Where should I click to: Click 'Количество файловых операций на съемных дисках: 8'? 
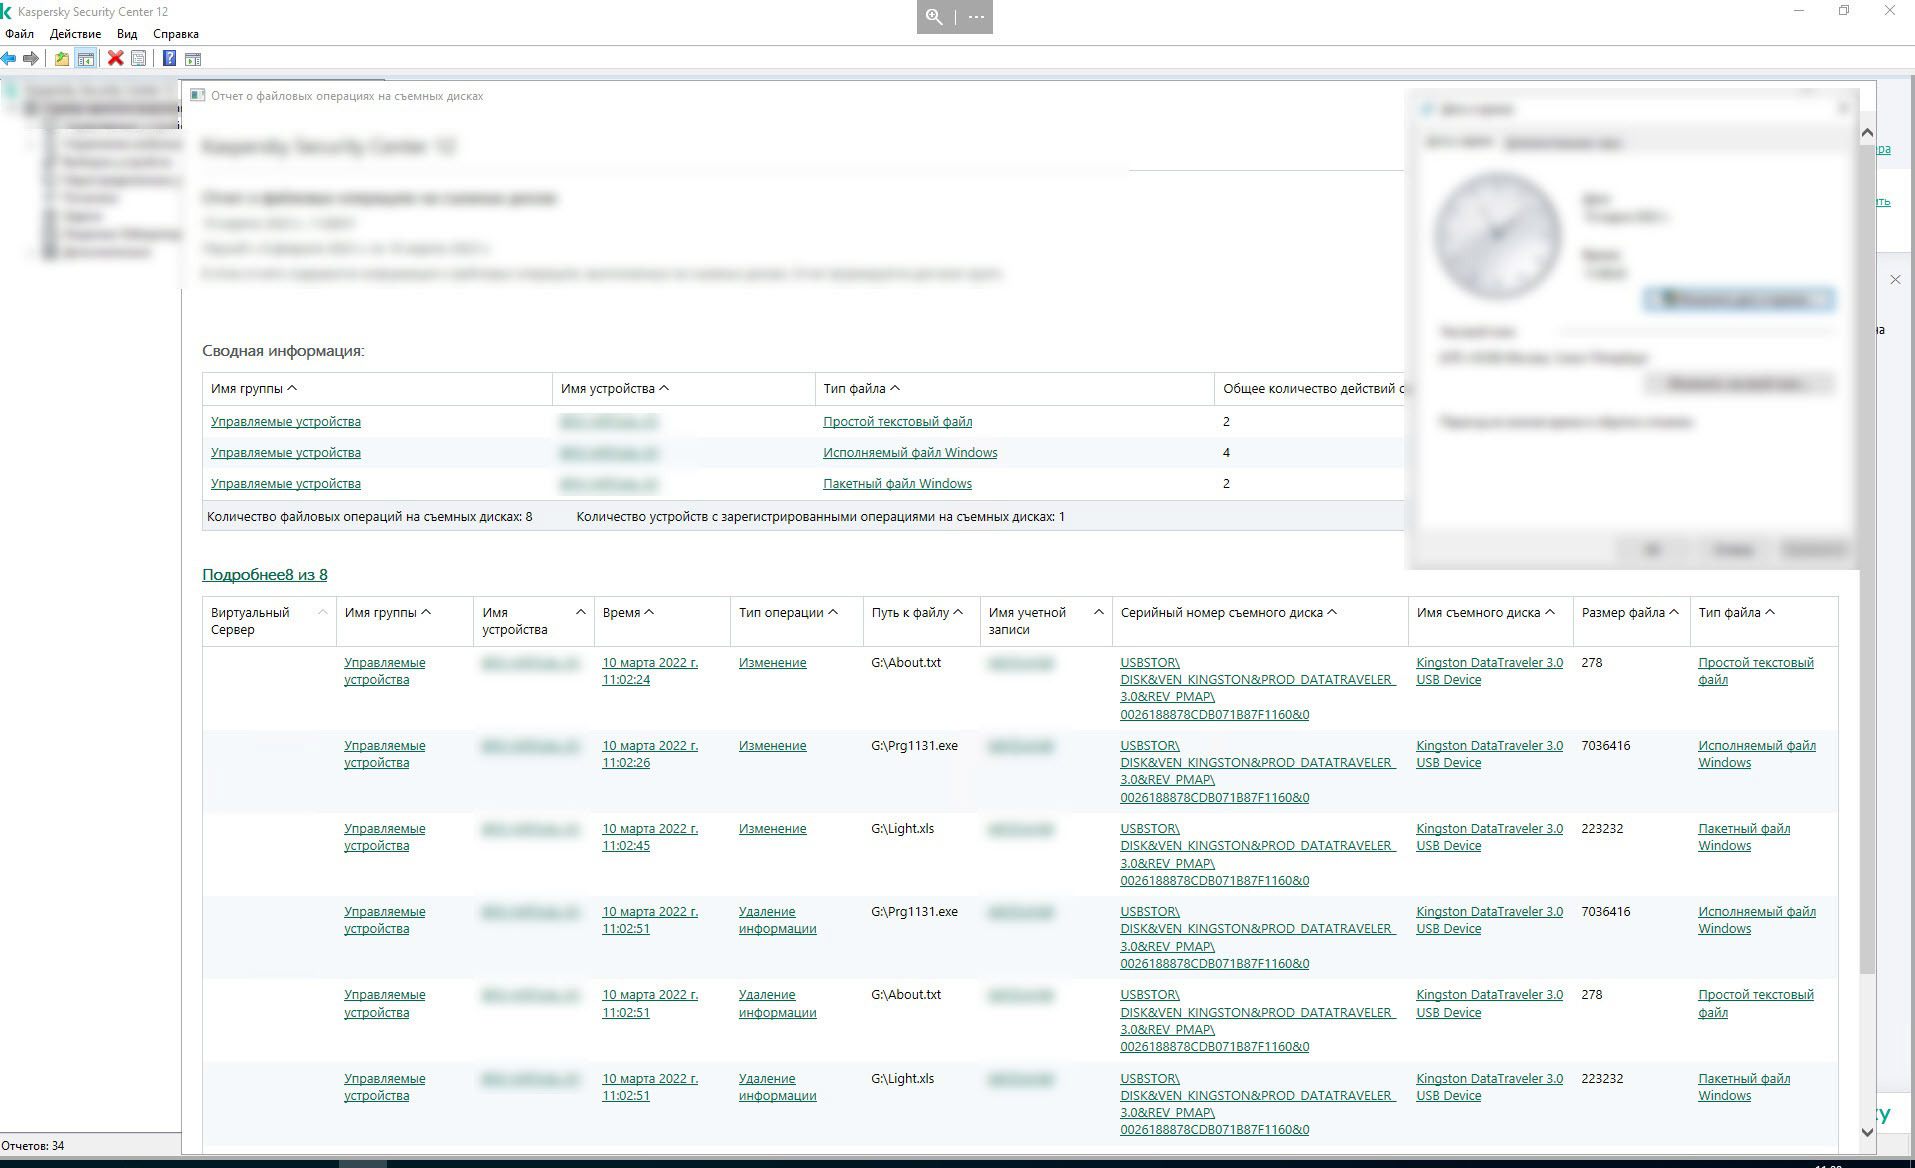tap(369, 517)
